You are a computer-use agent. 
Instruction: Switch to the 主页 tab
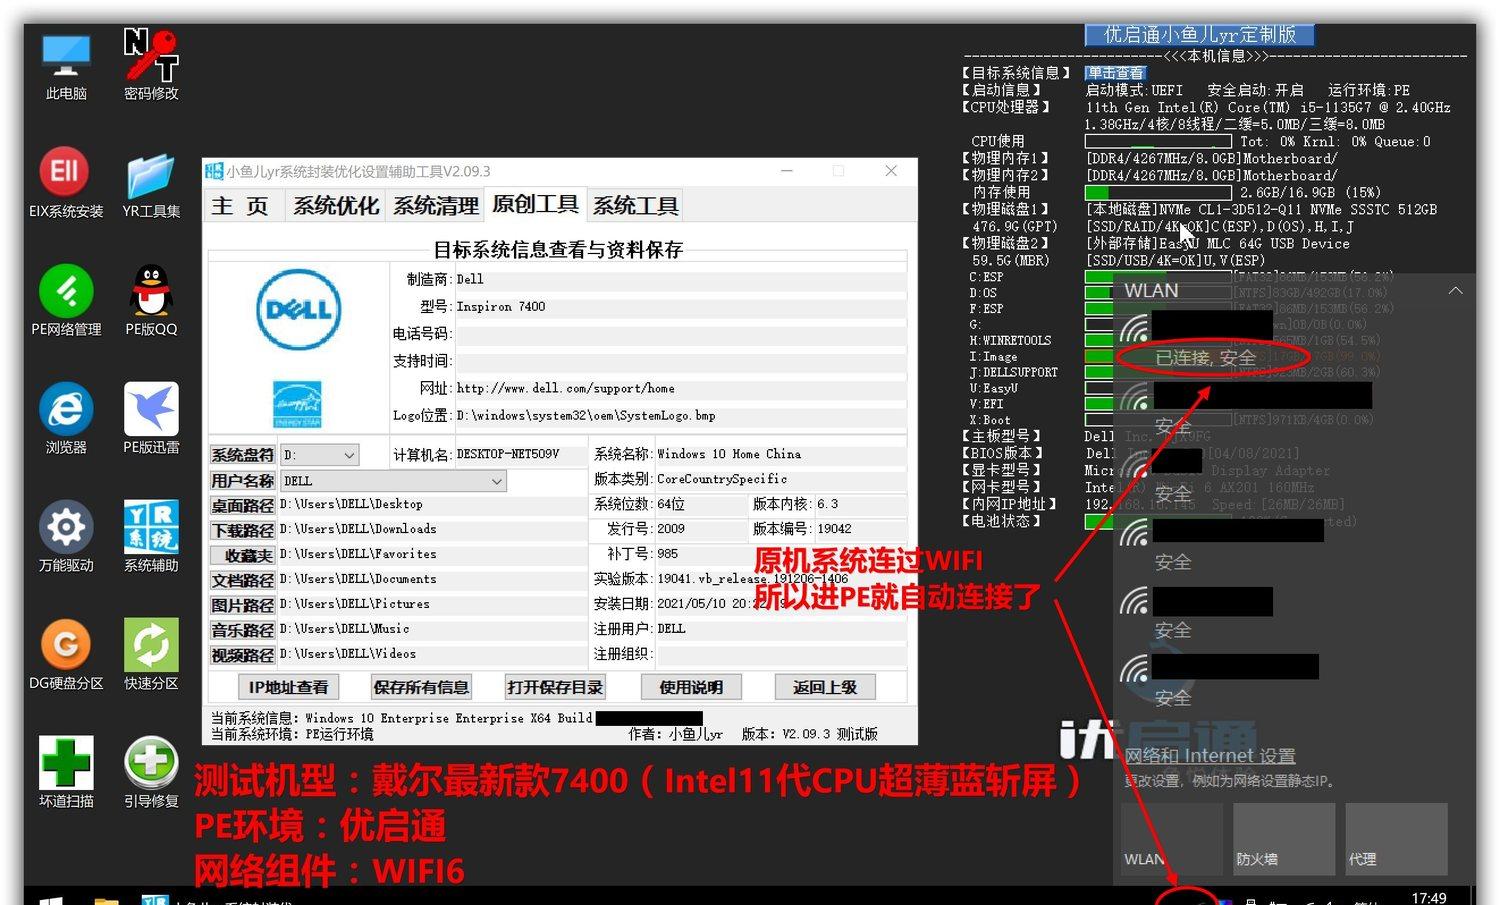[x=240, y=206]
